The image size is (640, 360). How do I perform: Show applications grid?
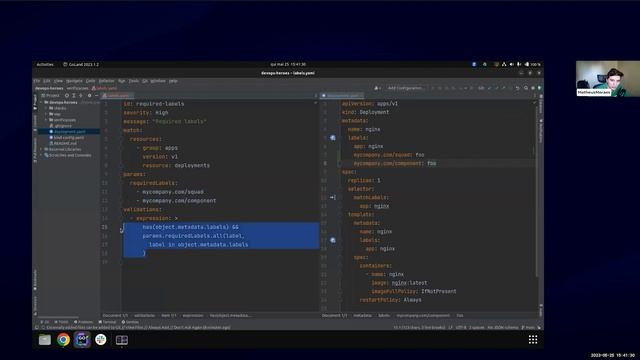(x=533, y=340)
